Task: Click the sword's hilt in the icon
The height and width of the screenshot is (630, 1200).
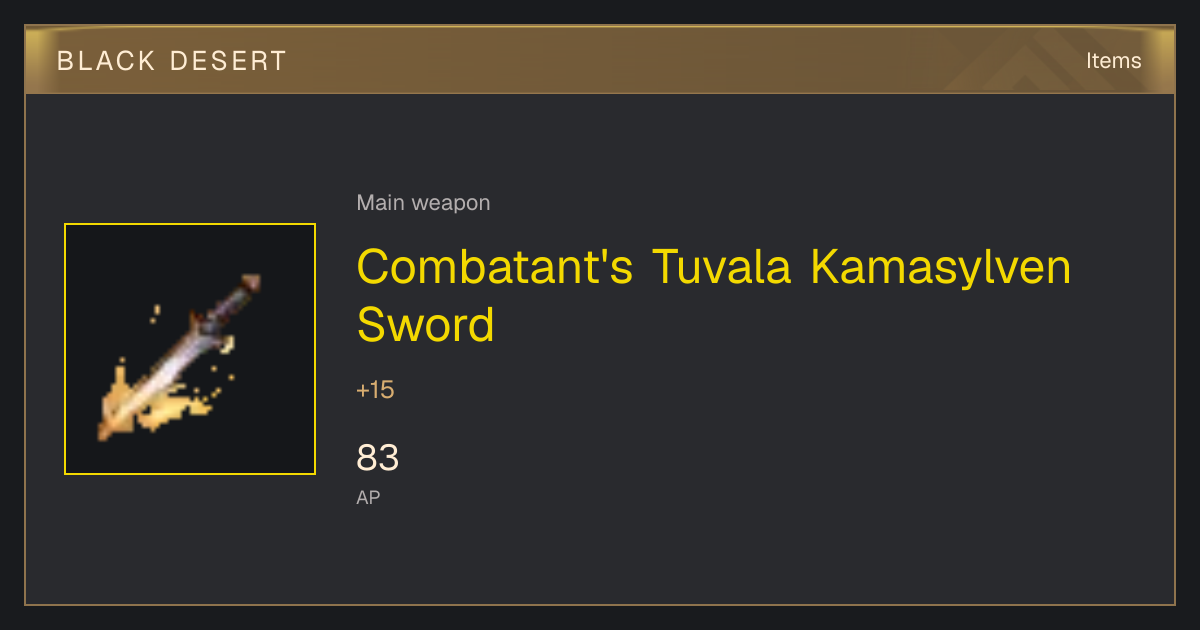Action: coord(236,298)
